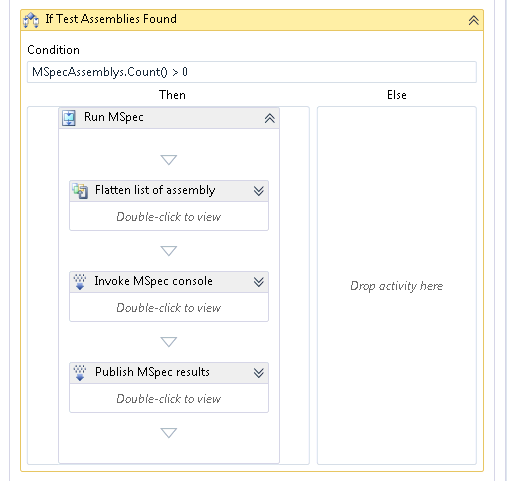The width and height of the screenshot is (512, 481).
Task: Click the Then branch label
Action: tap(172, 95)
